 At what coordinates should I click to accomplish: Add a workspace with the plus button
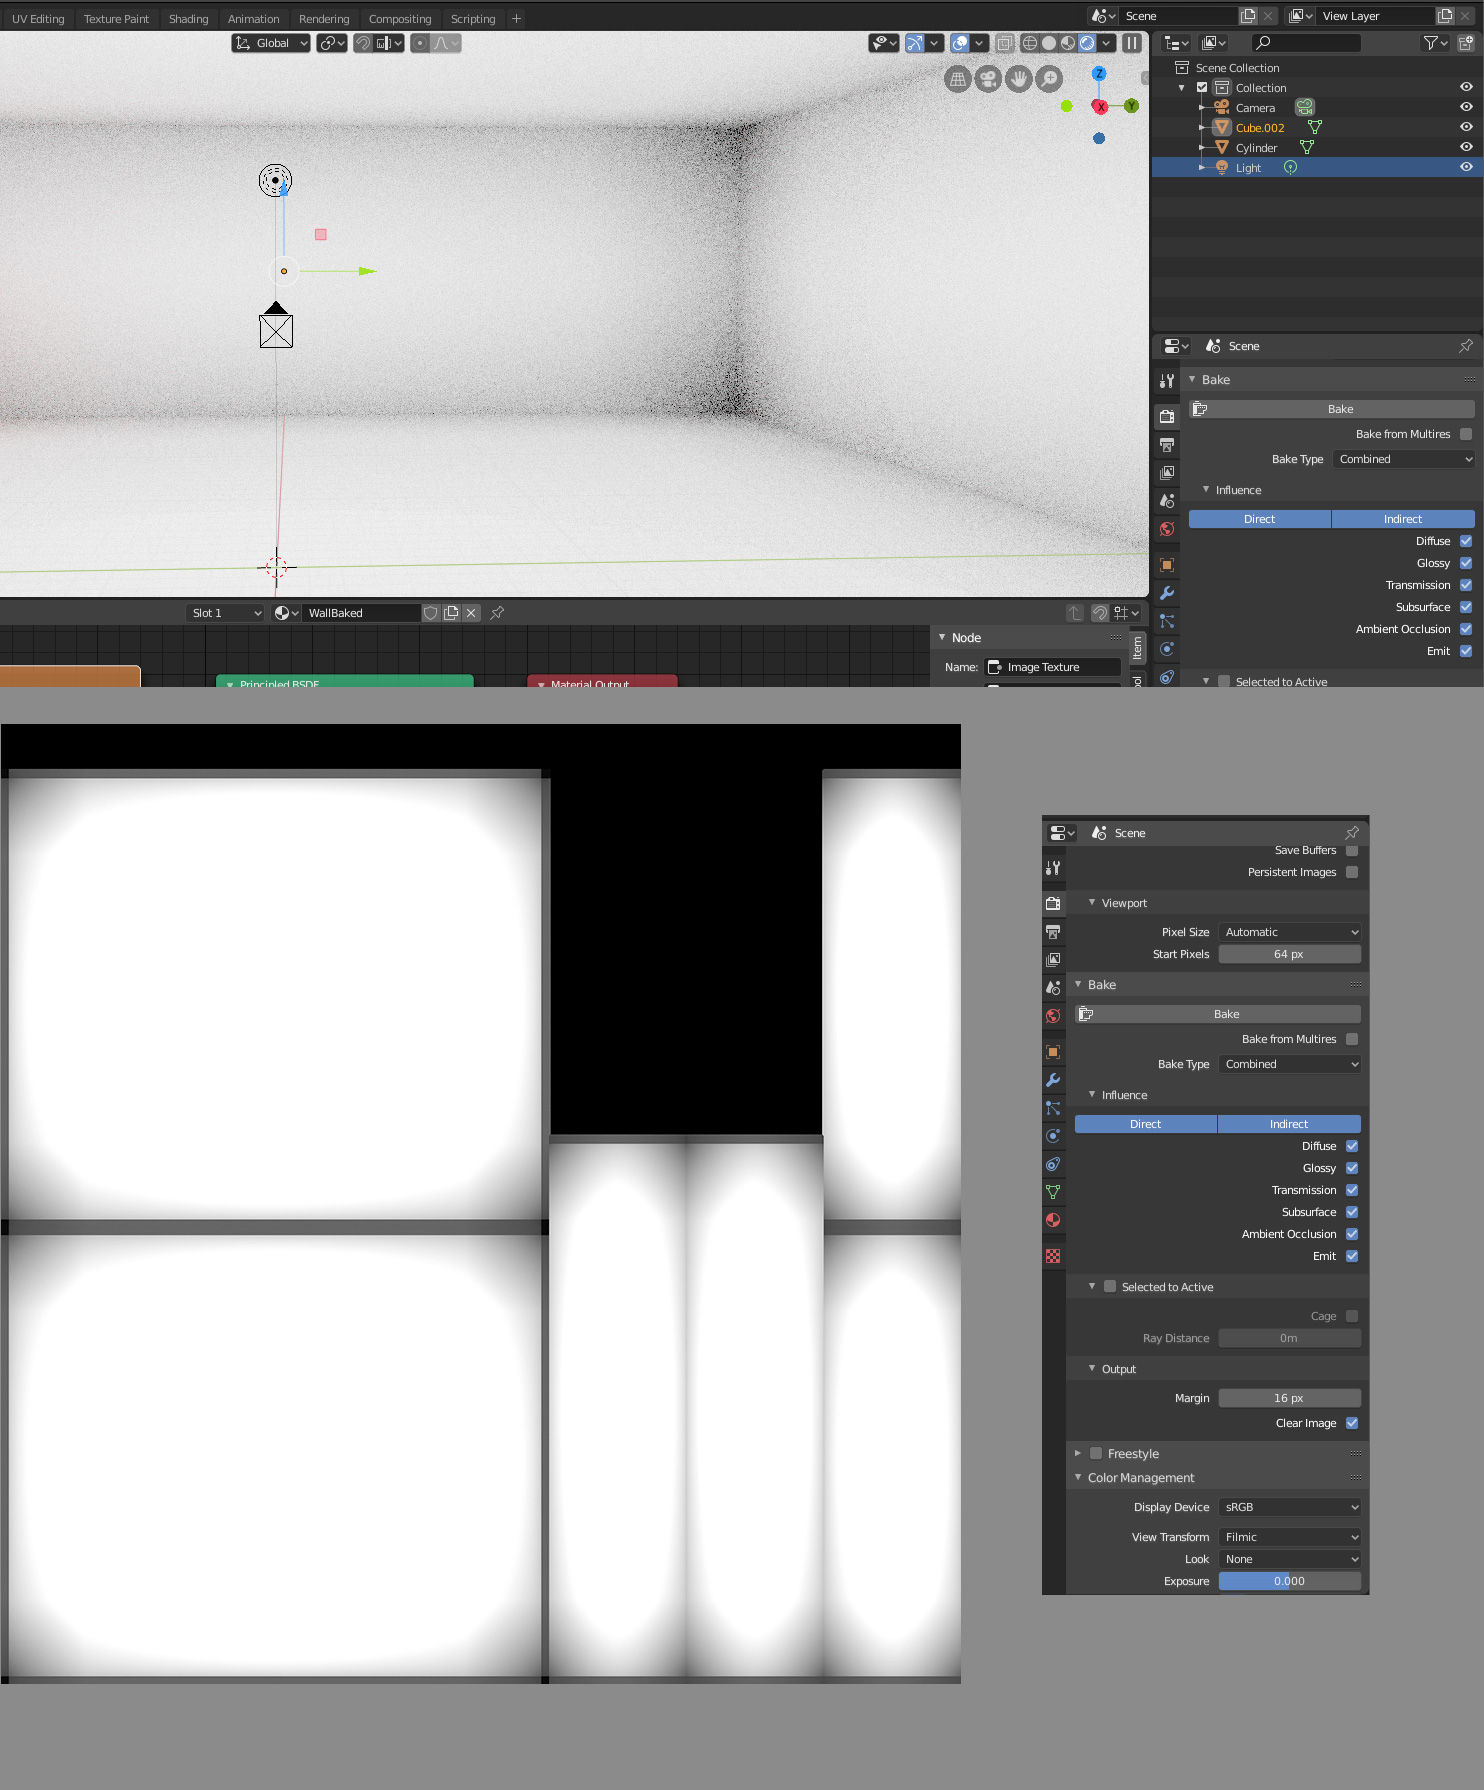(517, 19)
